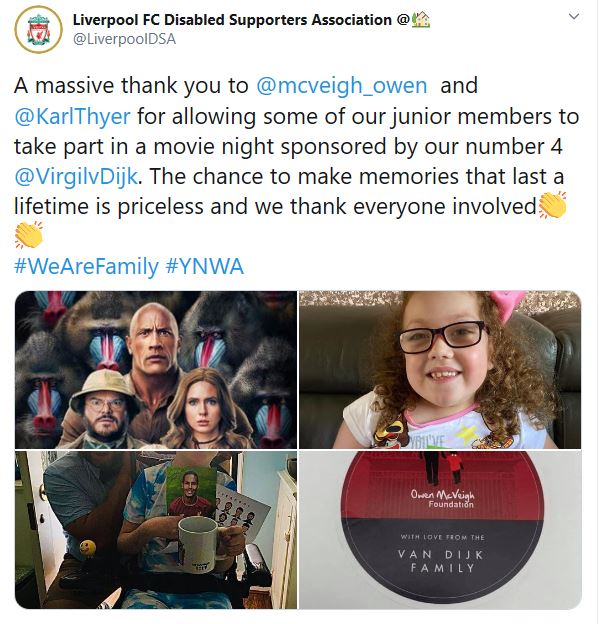Open the #YNWA hashtag
Screen dimensions: 599x624
[x=204, y=266]
